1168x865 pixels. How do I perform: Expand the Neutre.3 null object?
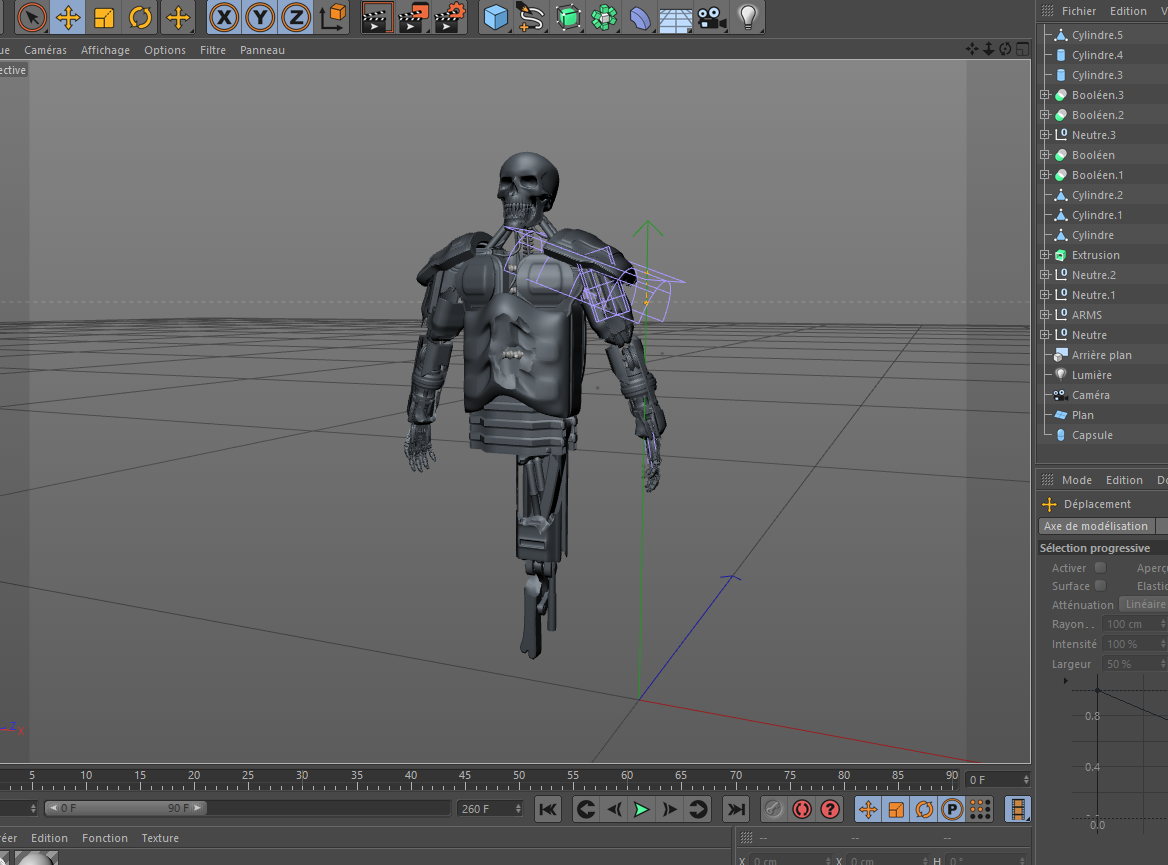(x=1045, y=135)
